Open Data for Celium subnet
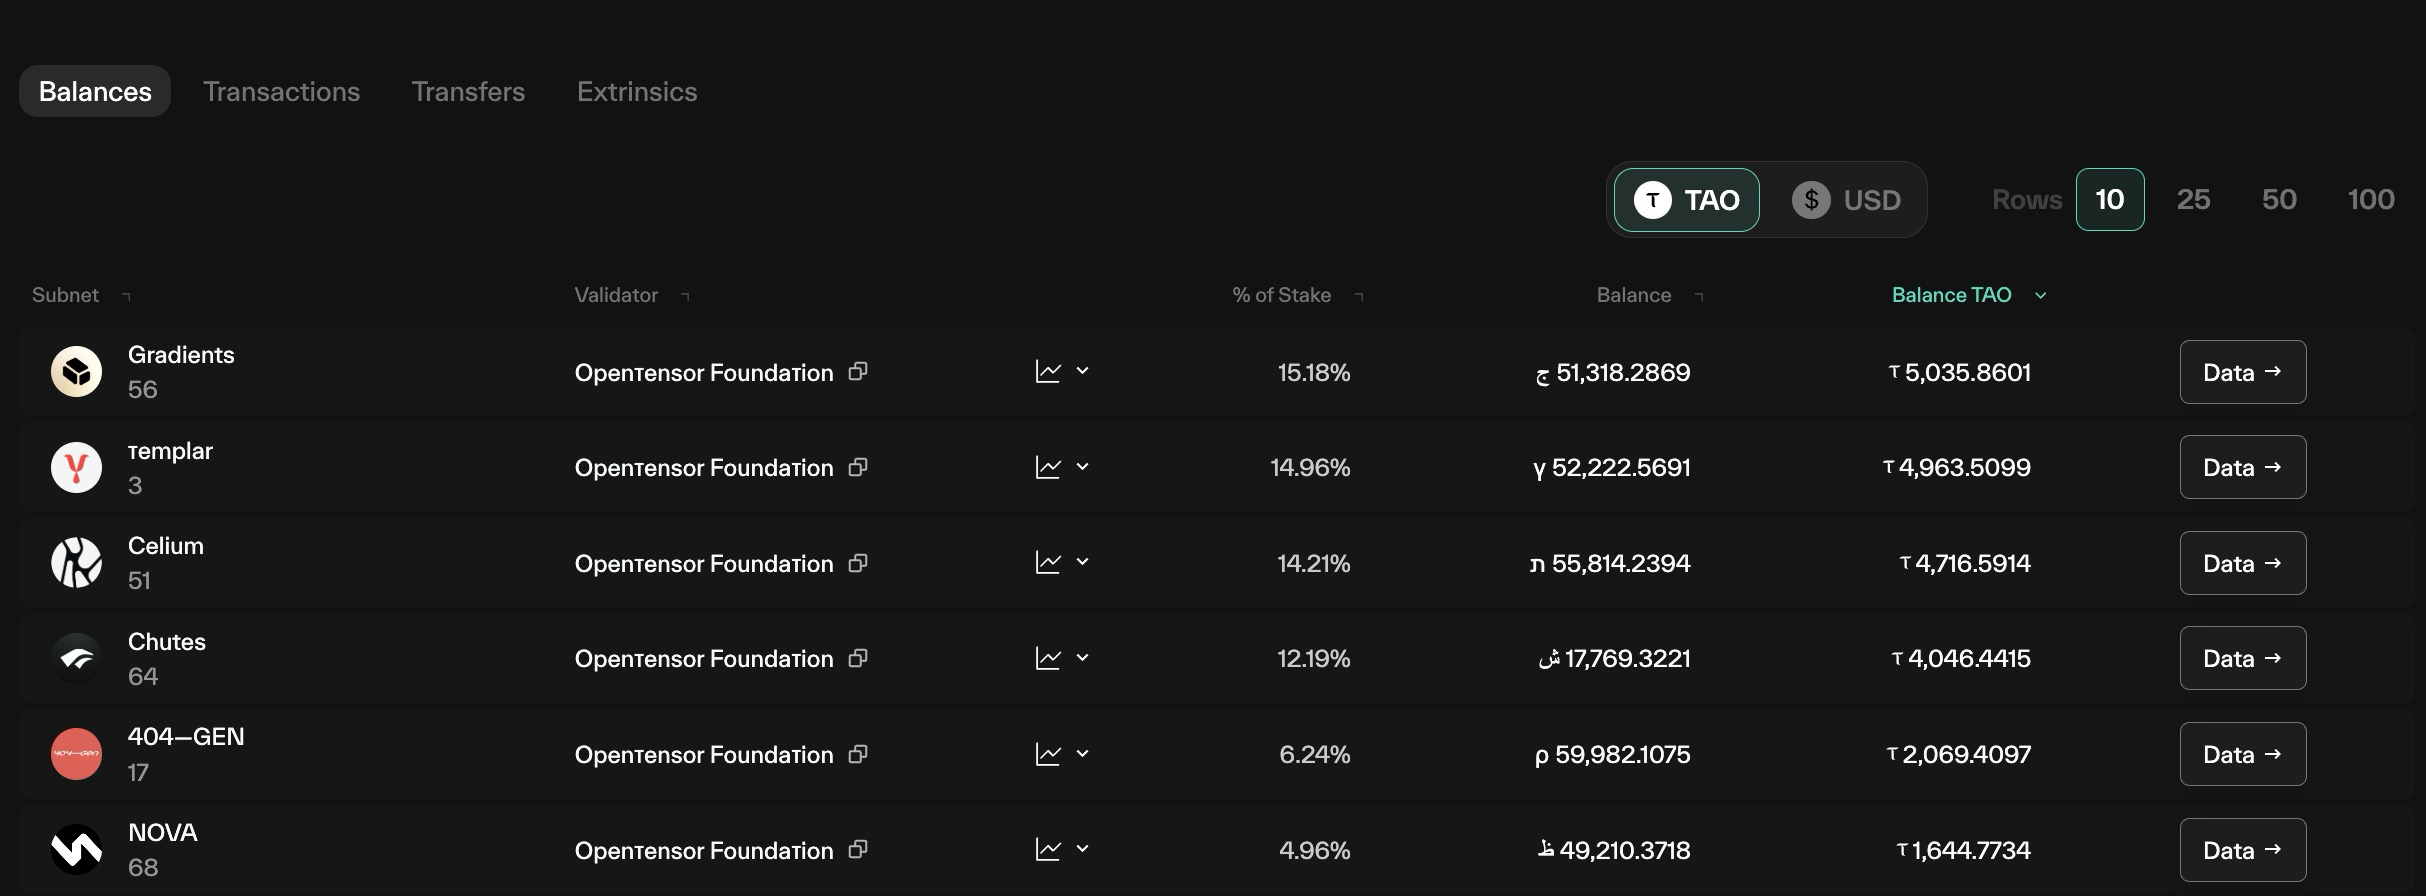 click(x=2243, y=563)
